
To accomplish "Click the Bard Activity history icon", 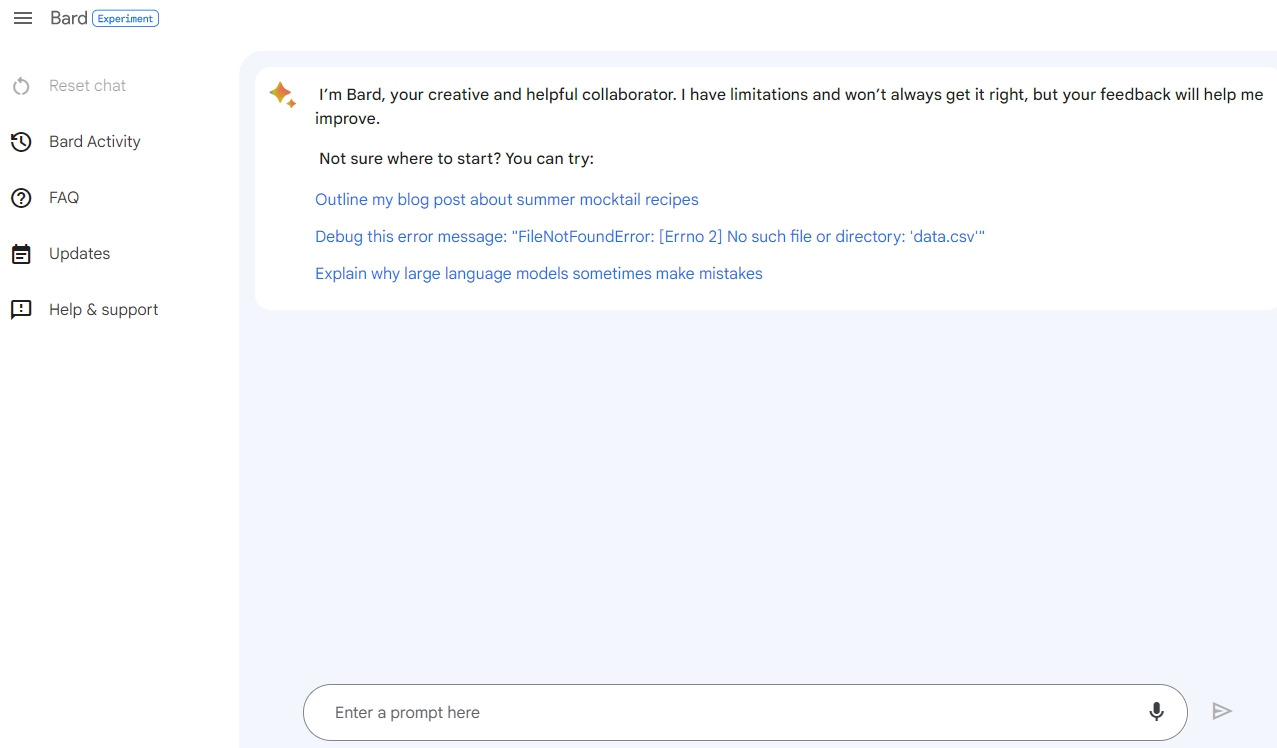I will (21, 142).
